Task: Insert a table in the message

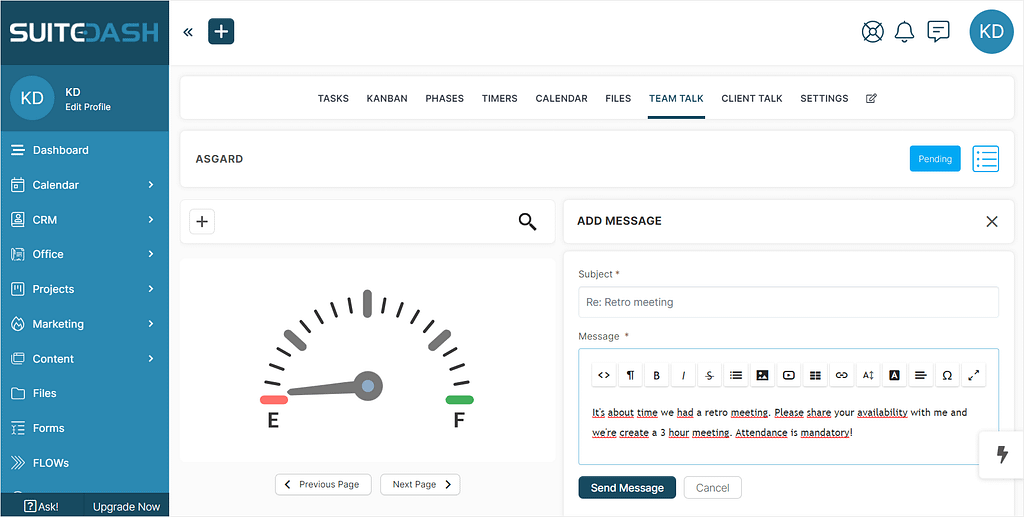Action: click(815, 375)
